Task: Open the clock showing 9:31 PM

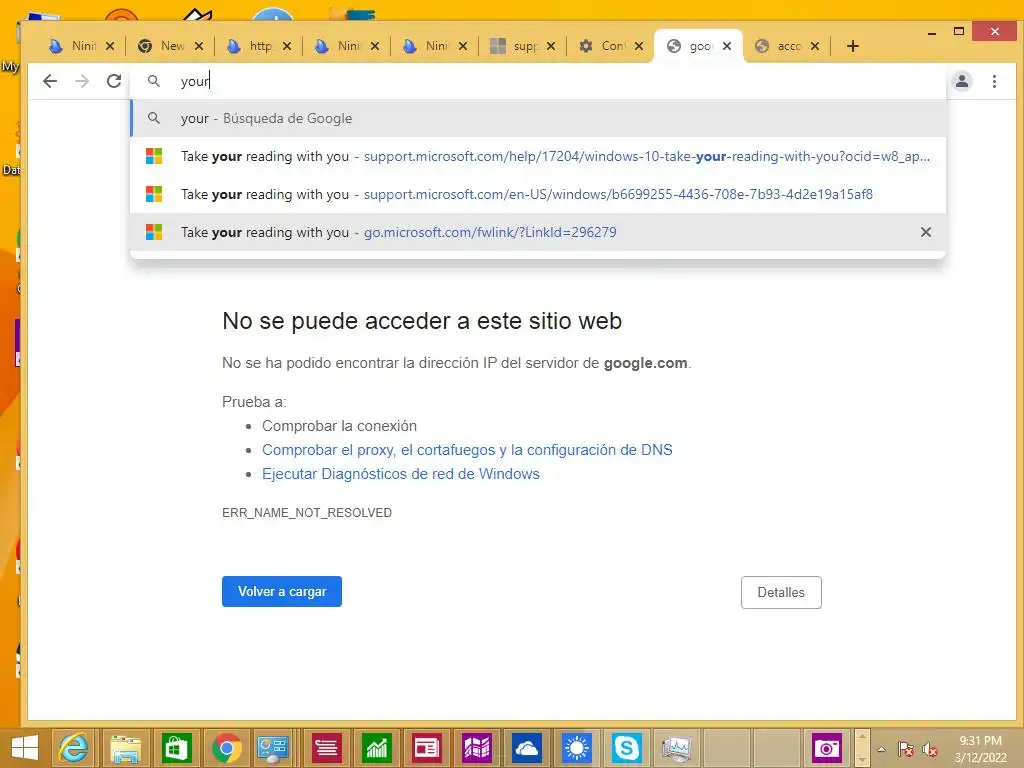Action: point(980,749)
